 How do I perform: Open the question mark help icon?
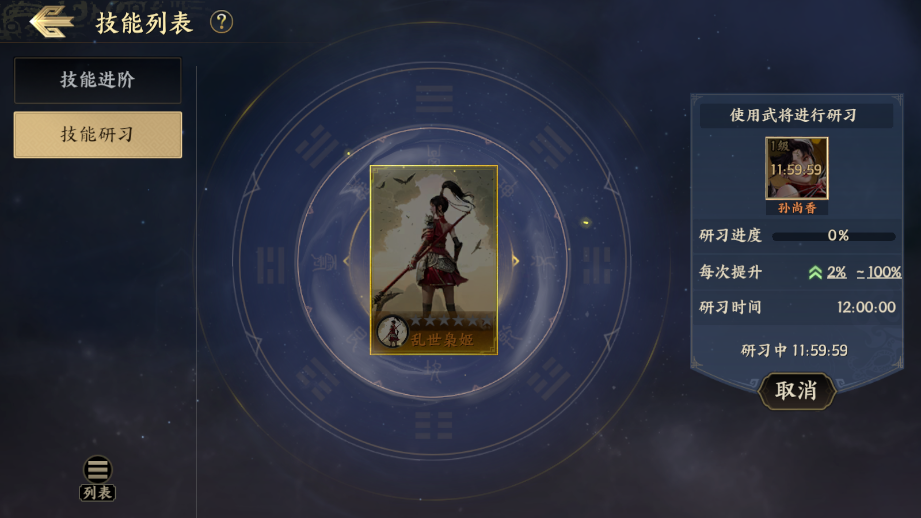click(x=221, y=22)
